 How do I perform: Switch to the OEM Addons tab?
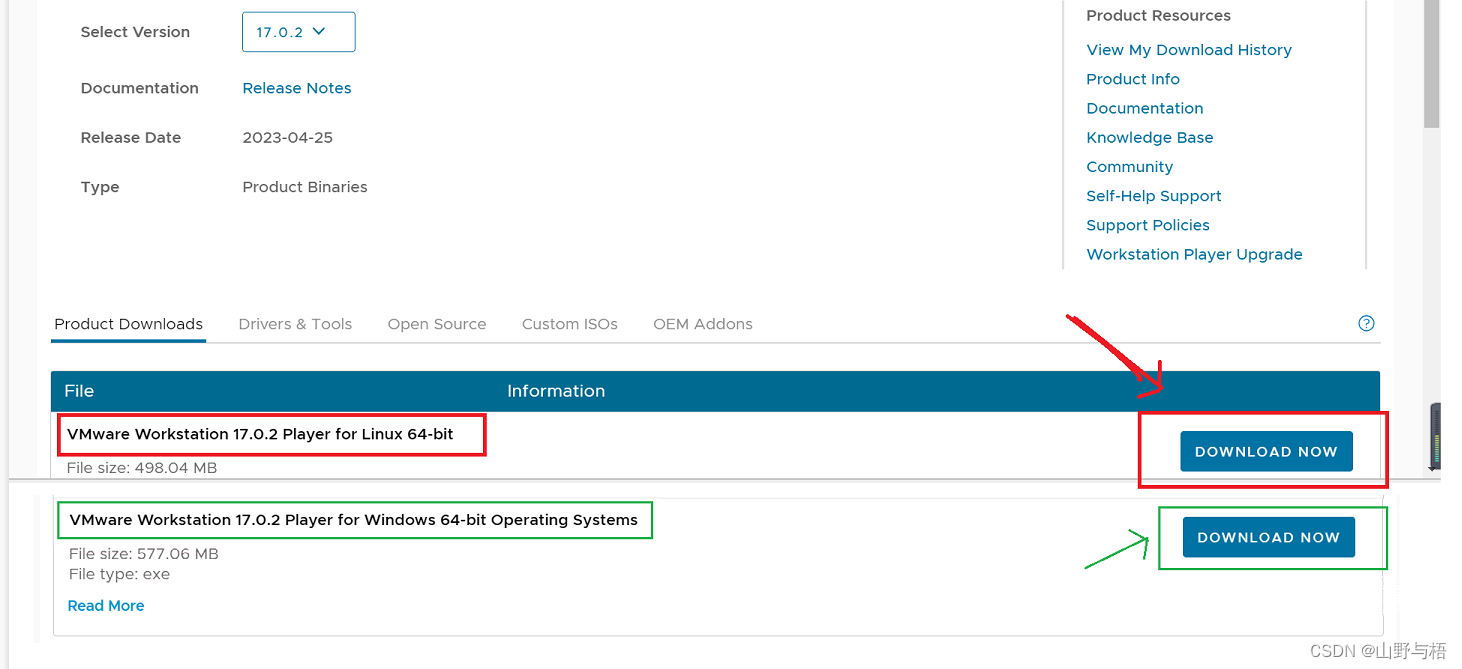[703, 324]
